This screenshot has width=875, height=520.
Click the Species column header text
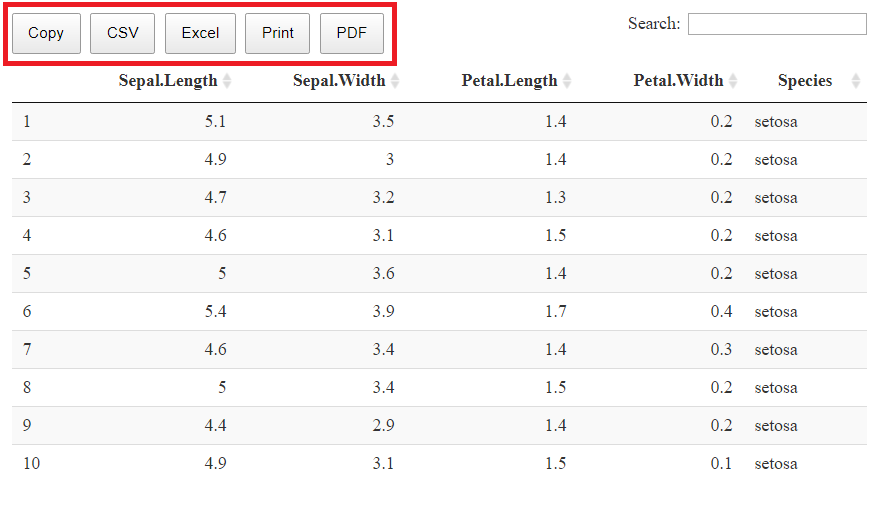coord(805,81)
